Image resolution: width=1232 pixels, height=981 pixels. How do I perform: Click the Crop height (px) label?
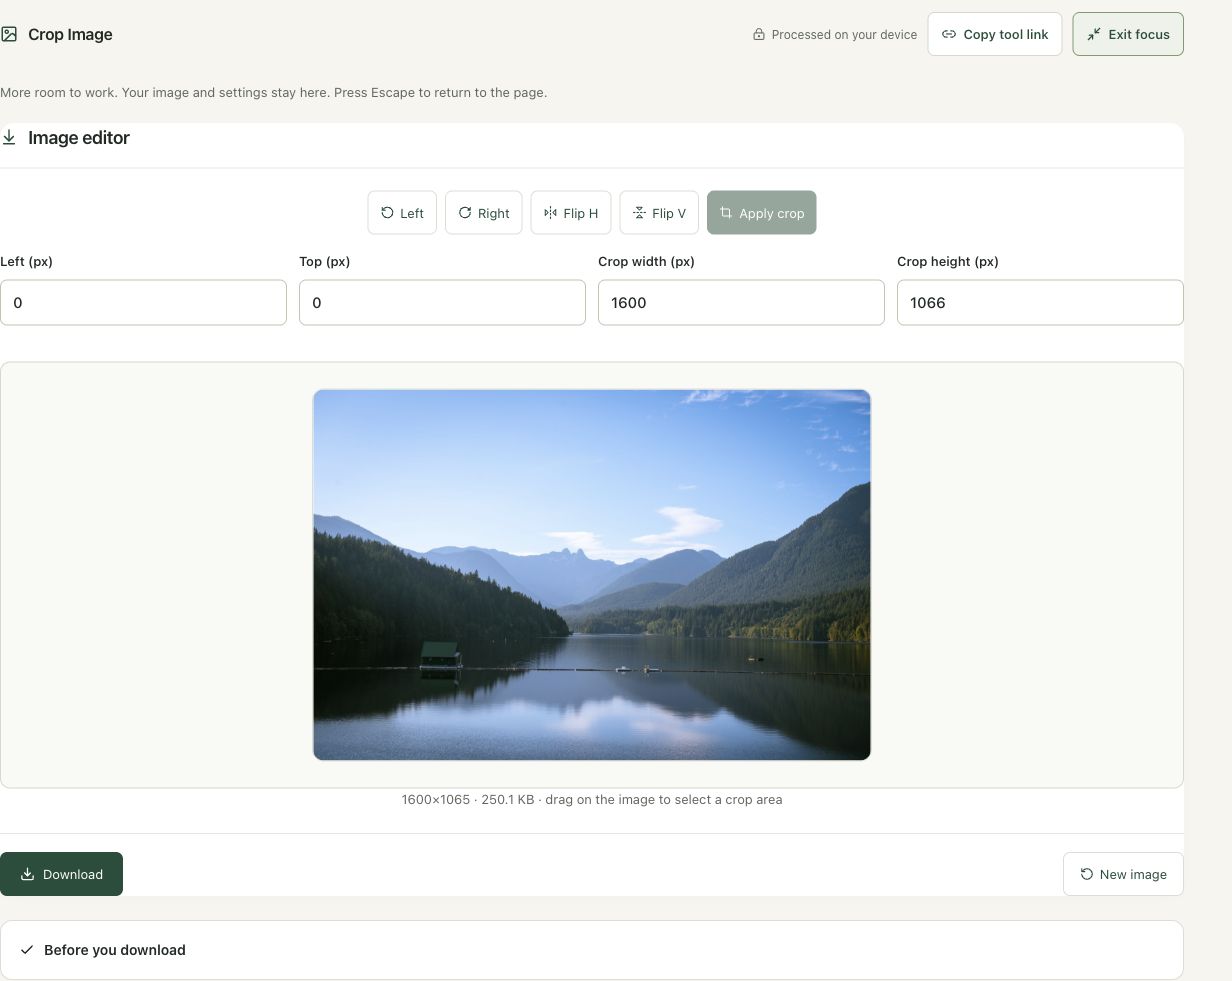pyautogui.click(x=948, y=262)
